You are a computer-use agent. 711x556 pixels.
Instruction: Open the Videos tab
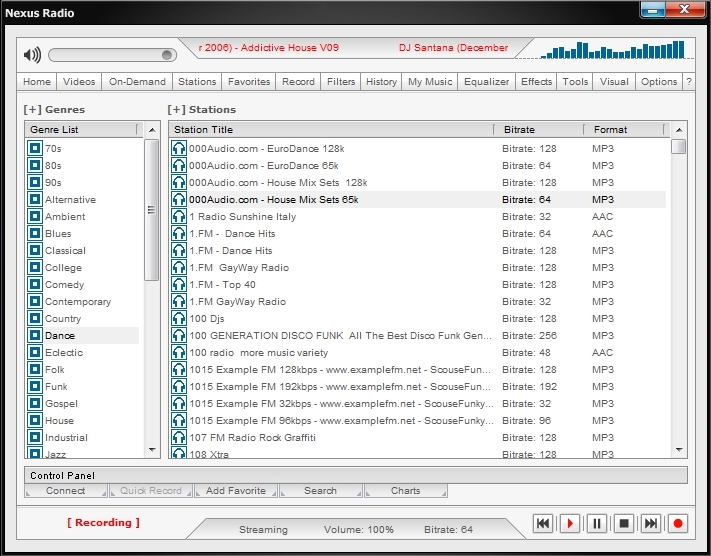point(79,82)
